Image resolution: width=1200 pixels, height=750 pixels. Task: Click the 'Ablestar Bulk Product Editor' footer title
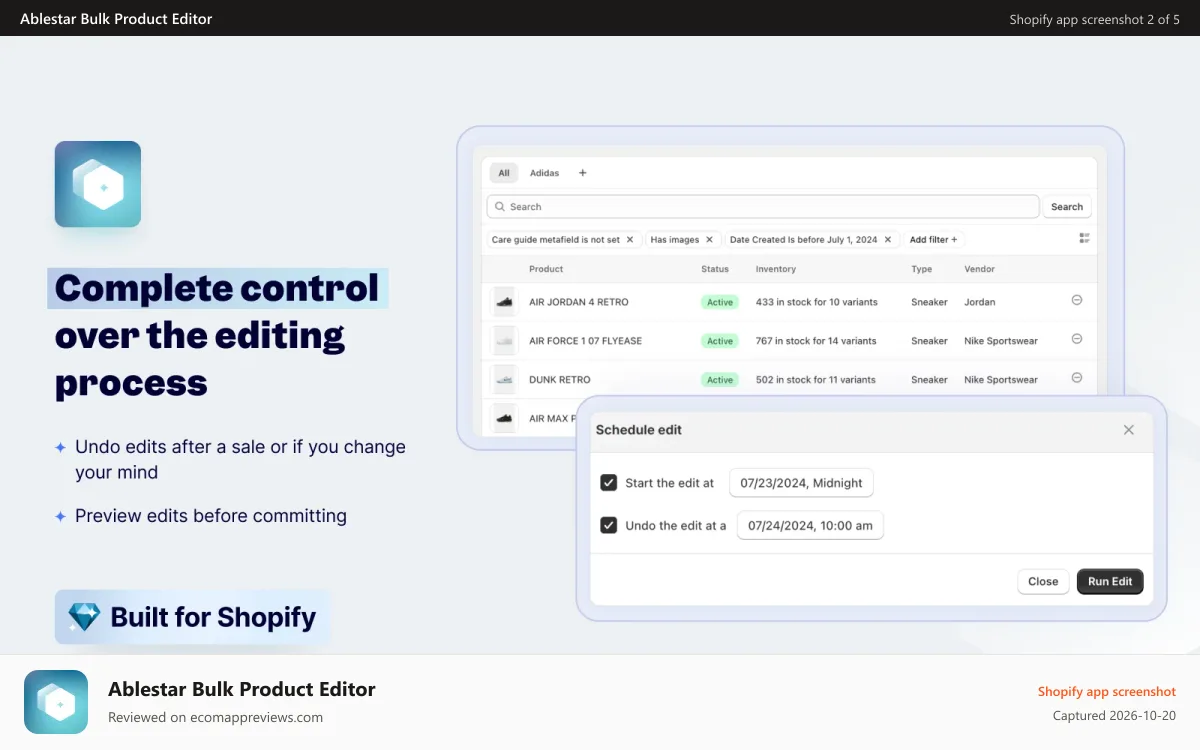click(x=242, y=689)
